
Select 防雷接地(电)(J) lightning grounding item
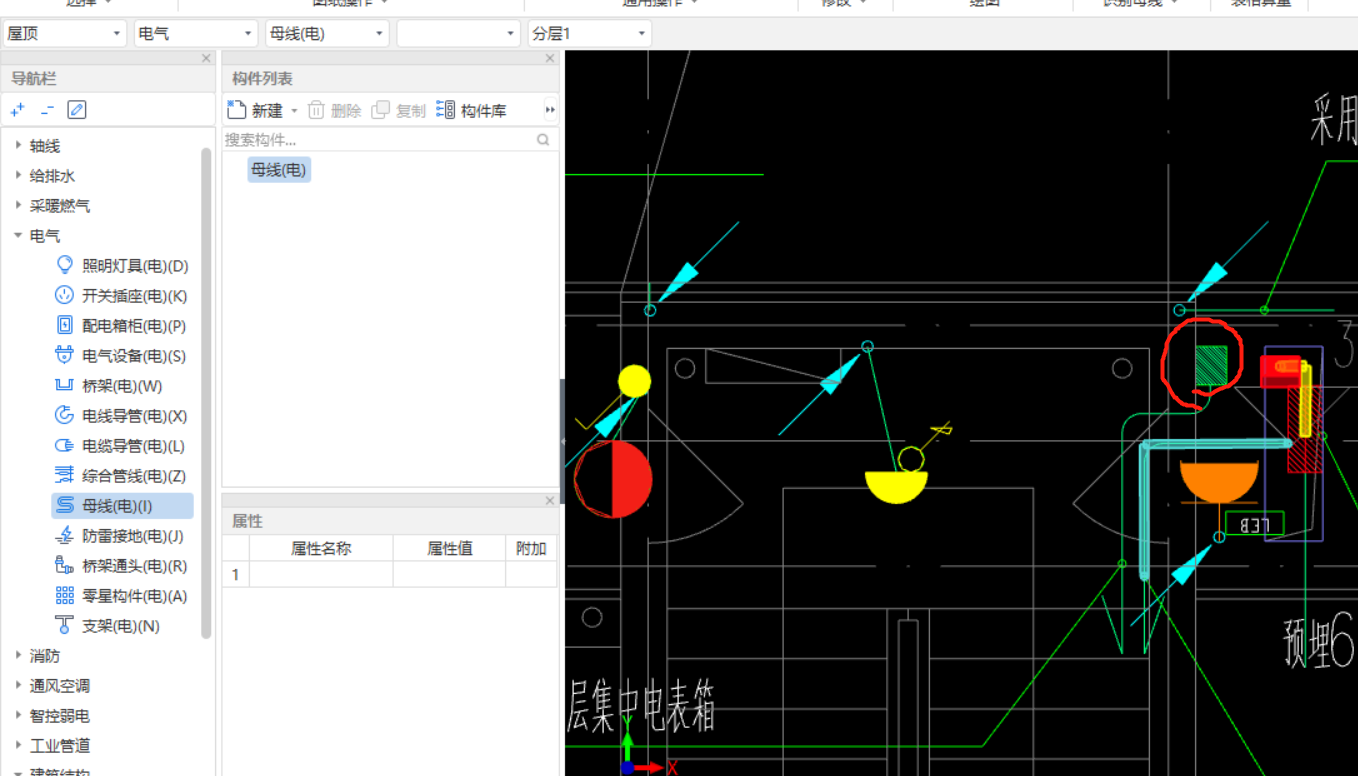point(122,536)
